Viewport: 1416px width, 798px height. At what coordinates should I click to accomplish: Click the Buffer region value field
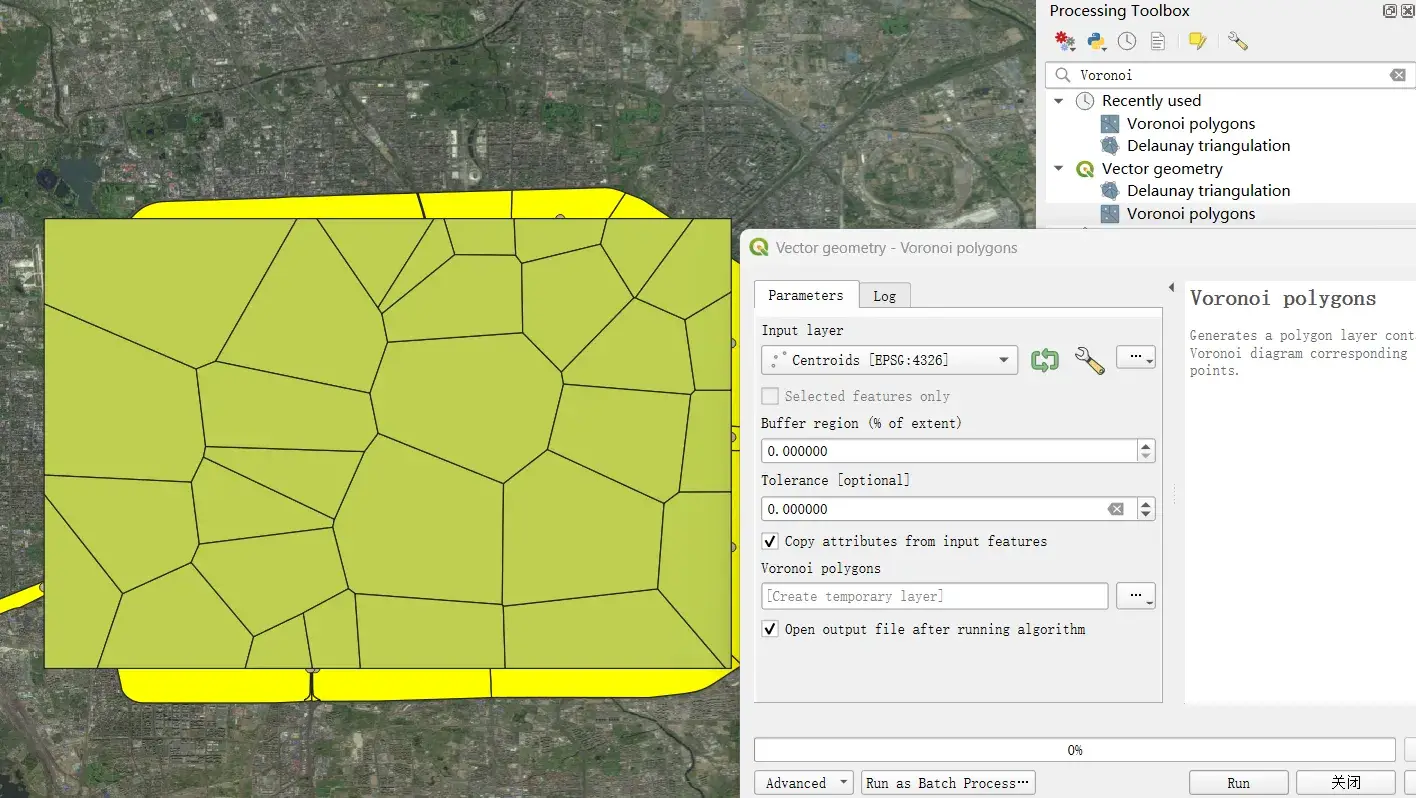949,451
